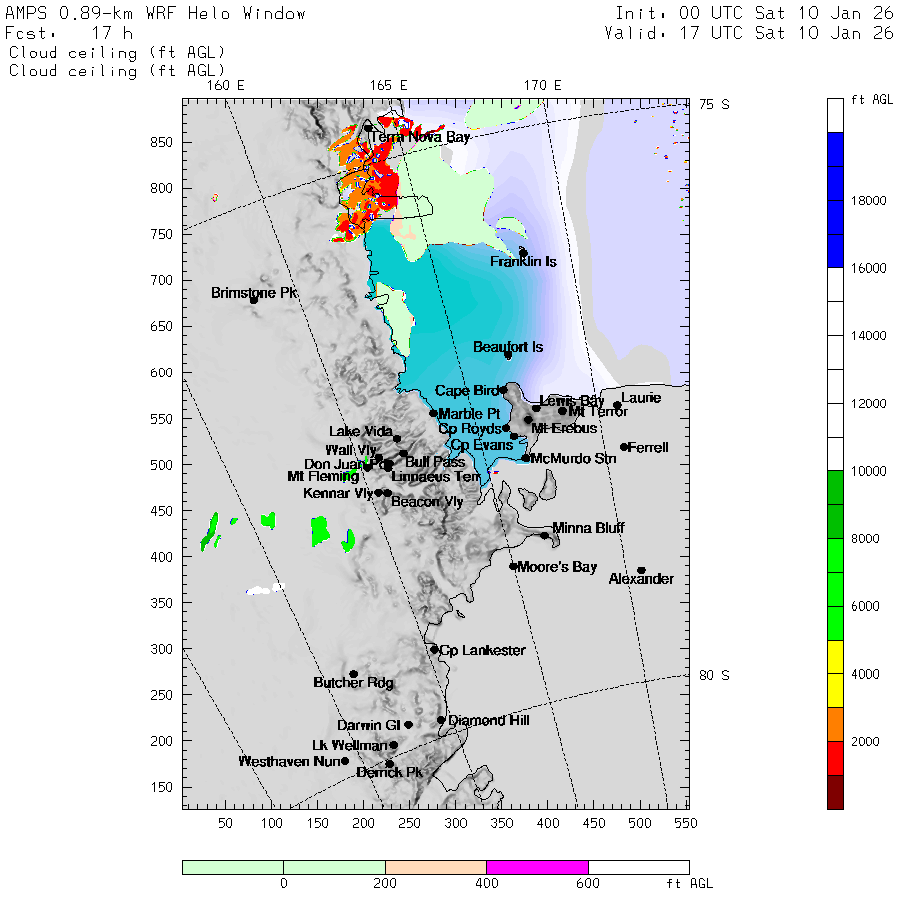
Task: Select the Moore's Bay label
Action: pos(557,567)
